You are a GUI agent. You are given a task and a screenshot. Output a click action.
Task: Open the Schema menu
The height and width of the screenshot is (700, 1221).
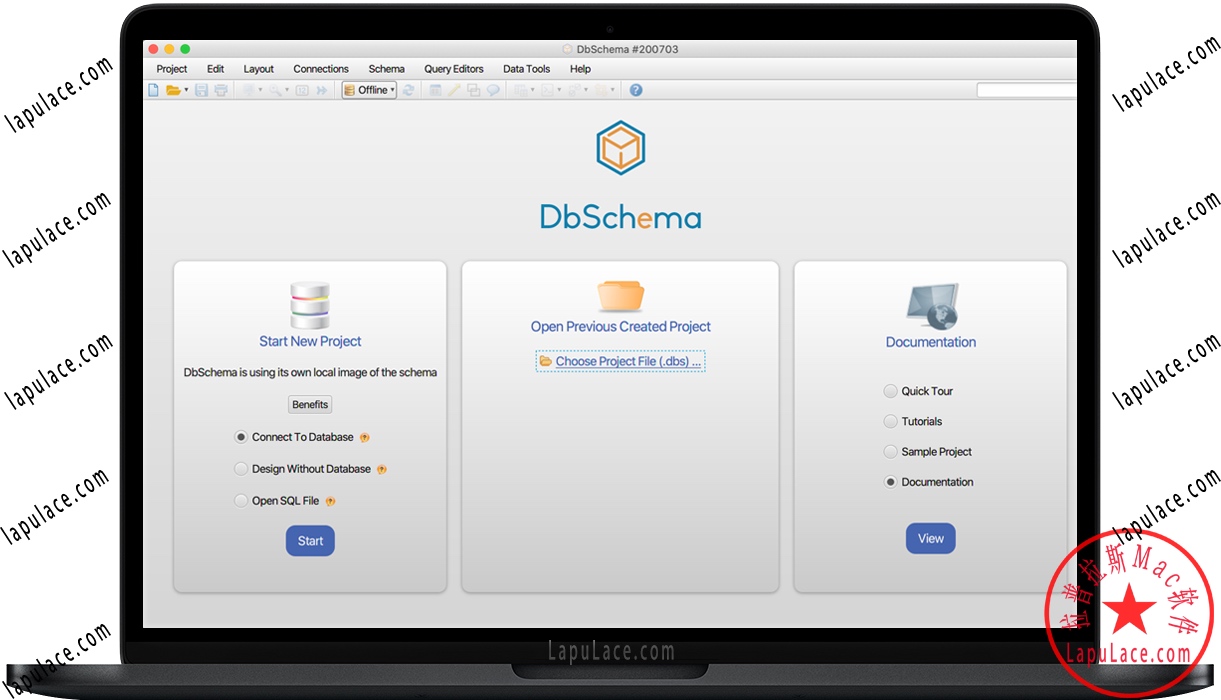coord(386,69)
